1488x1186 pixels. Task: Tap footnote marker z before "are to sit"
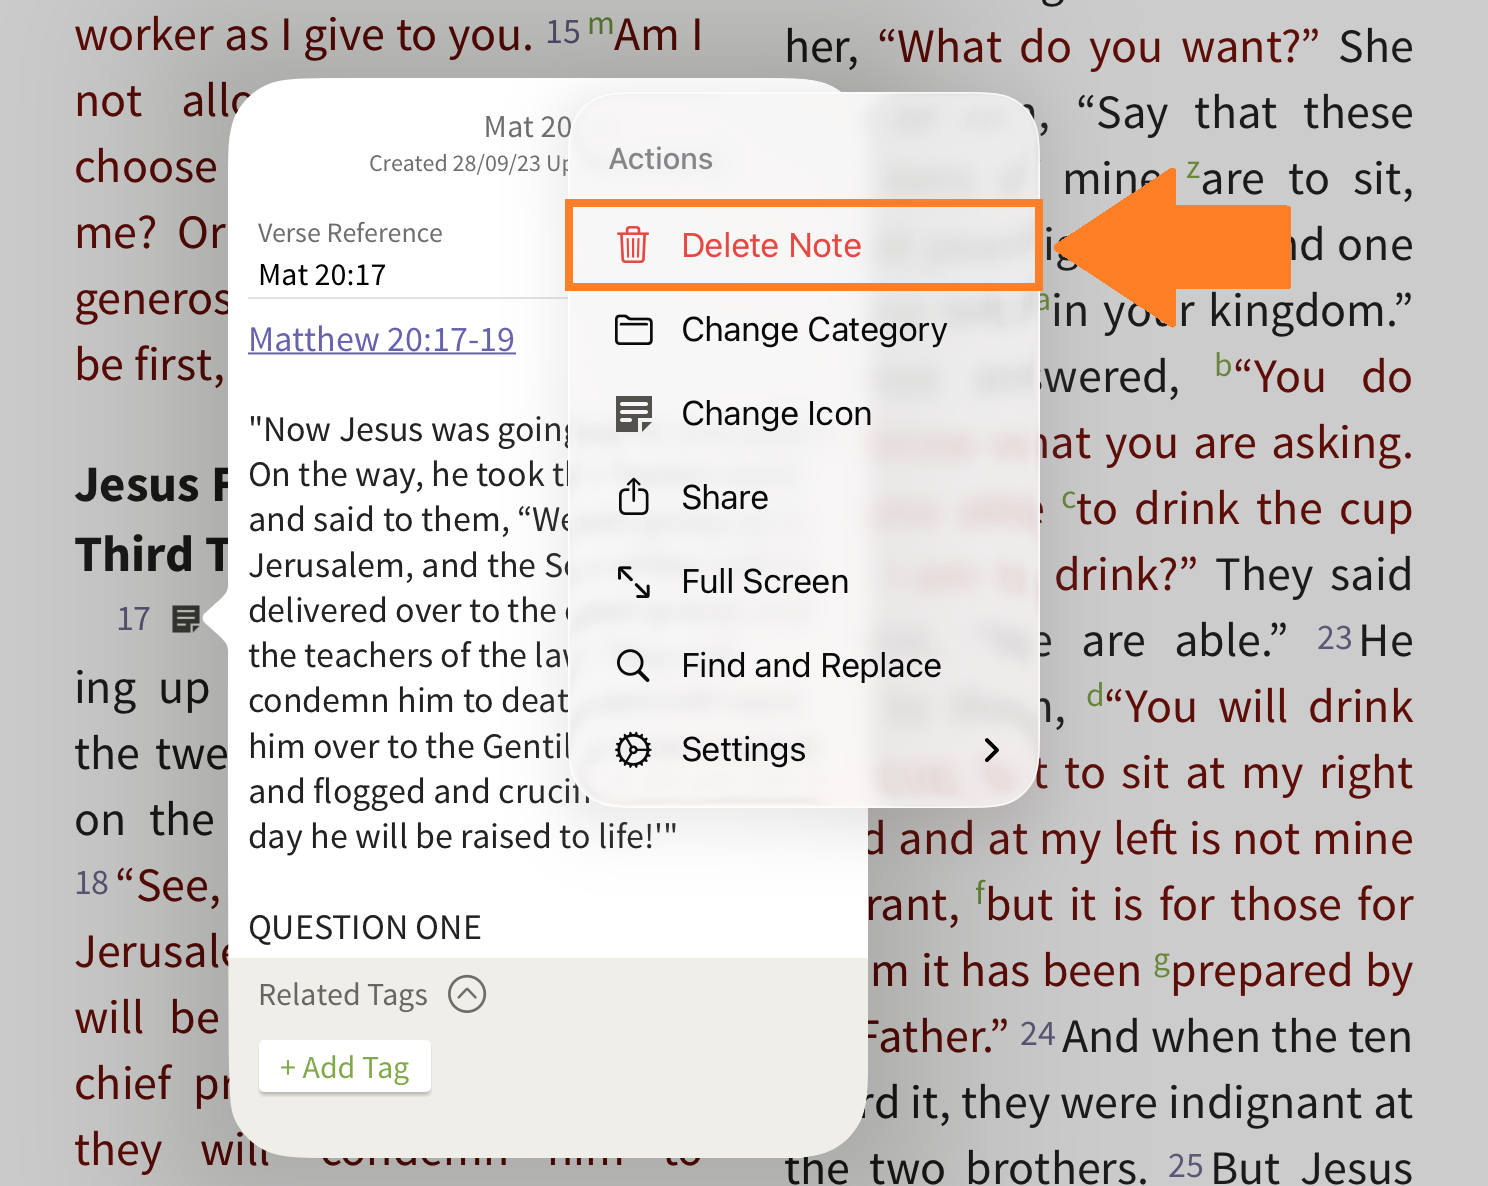click(1192, 169)
